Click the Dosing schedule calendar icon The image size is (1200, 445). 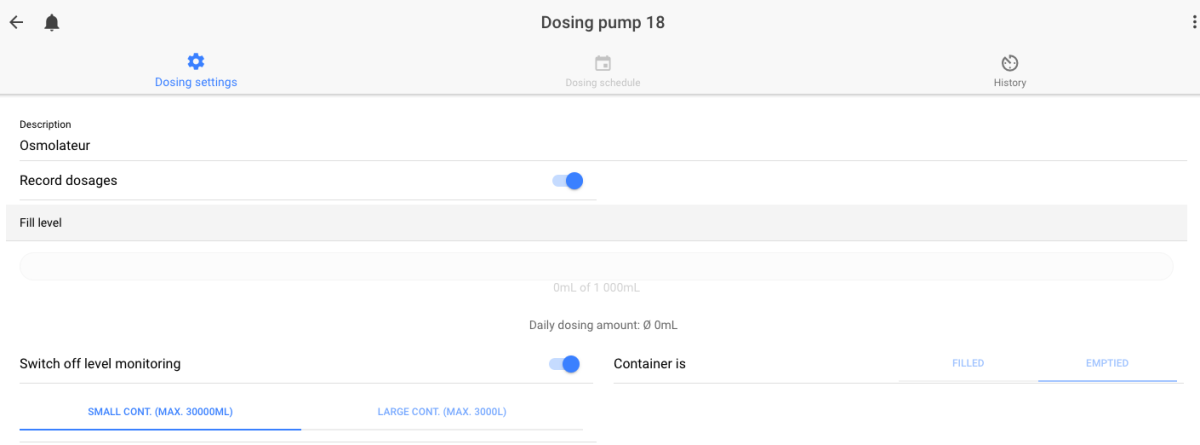pyautogui.click(x=603, y=62)
